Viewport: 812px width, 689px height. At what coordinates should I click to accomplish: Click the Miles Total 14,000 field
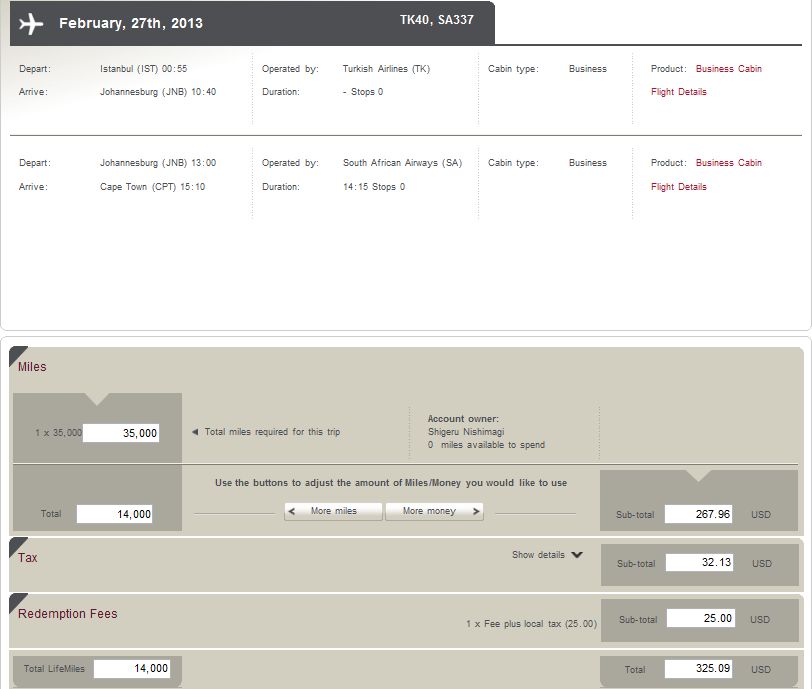114,514
